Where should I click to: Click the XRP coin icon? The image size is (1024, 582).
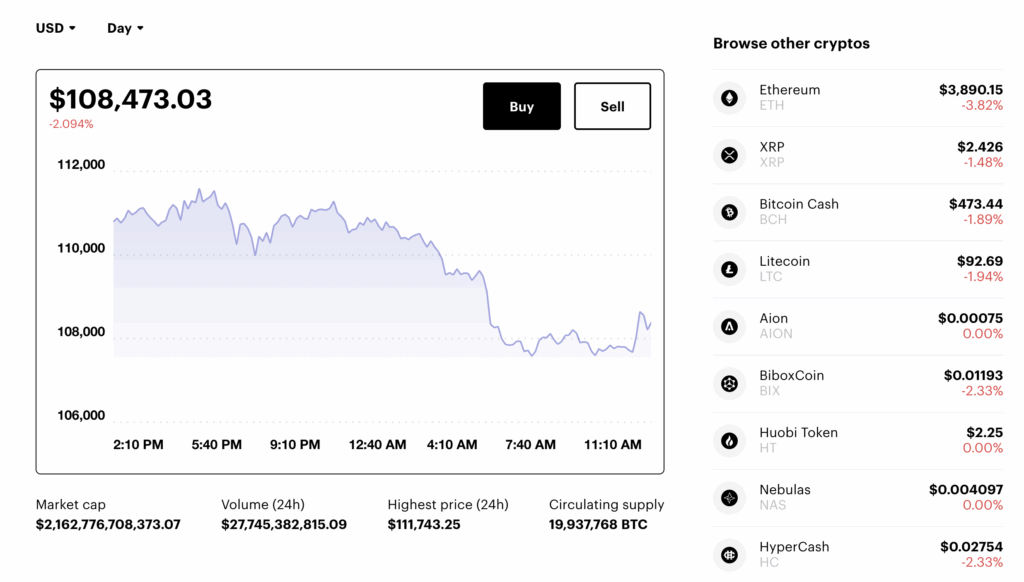729,155
